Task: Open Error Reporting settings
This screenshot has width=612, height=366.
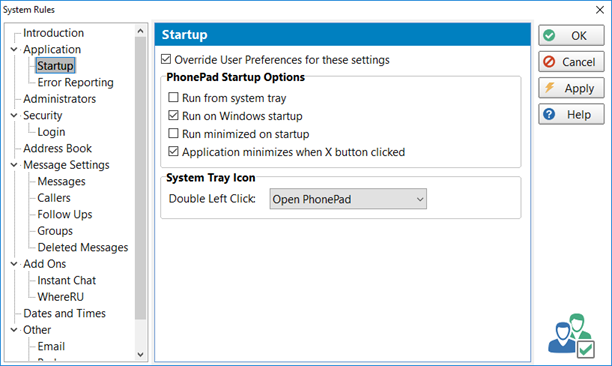Action: [x=75, y=82]
